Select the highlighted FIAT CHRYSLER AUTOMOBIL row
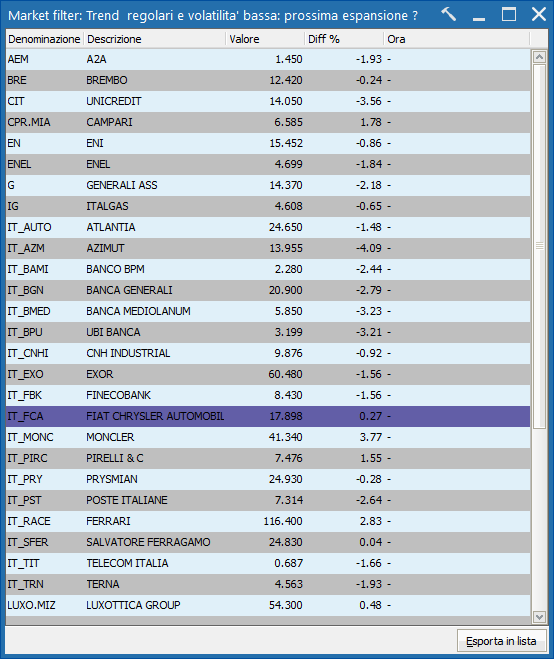Screen dimensions: 554x659 [268, 416]
